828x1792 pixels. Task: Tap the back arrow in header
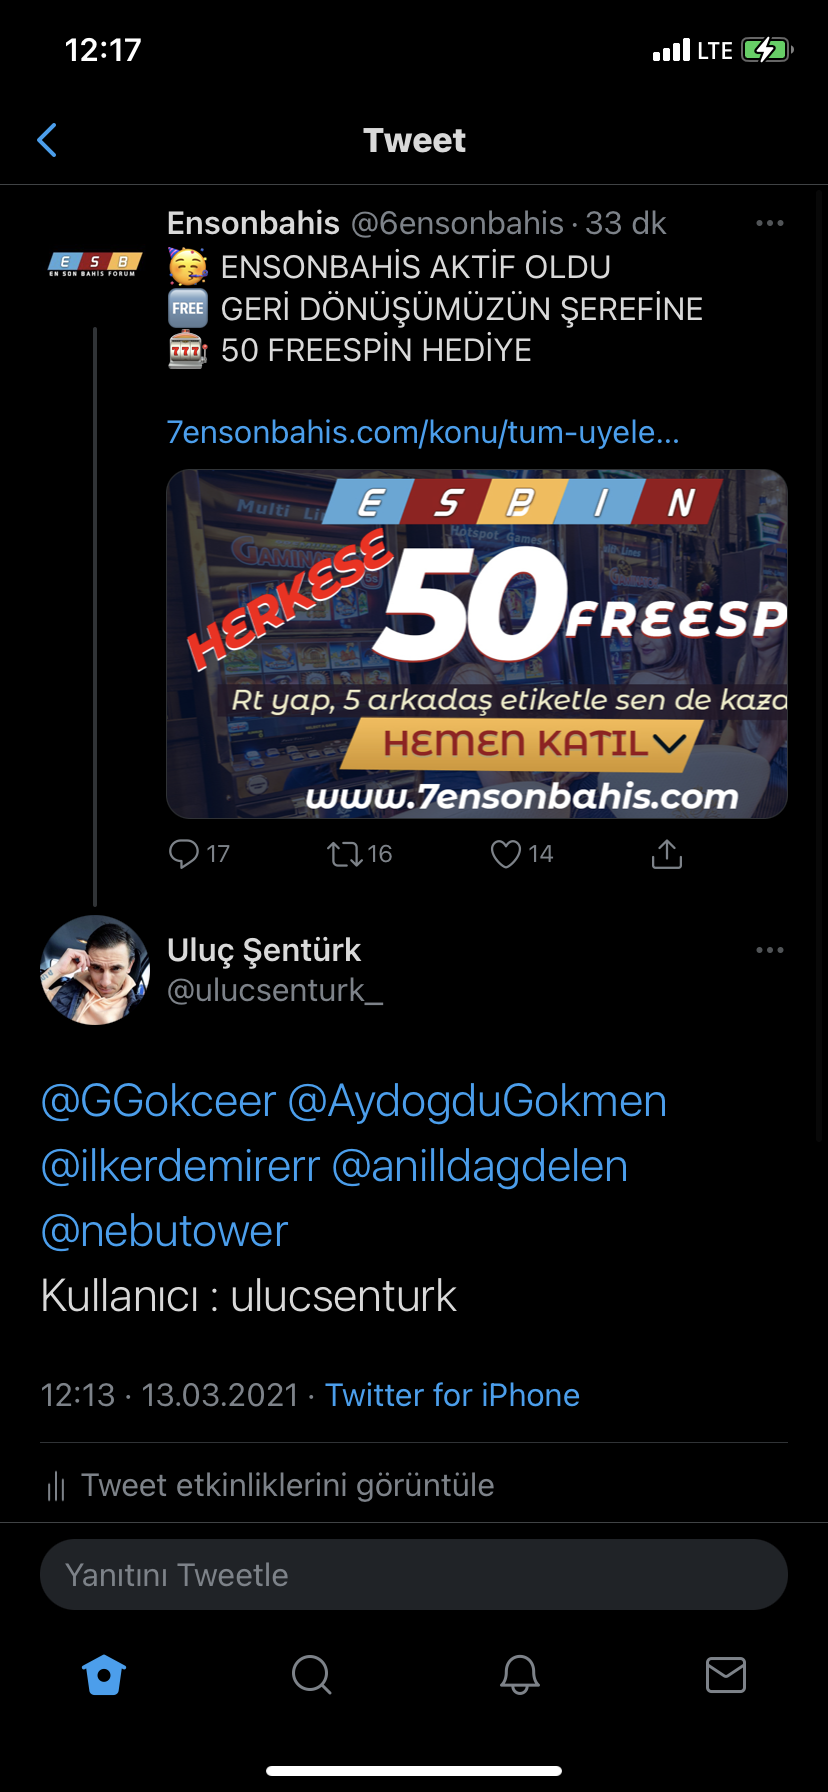click(x=46, y=140)
